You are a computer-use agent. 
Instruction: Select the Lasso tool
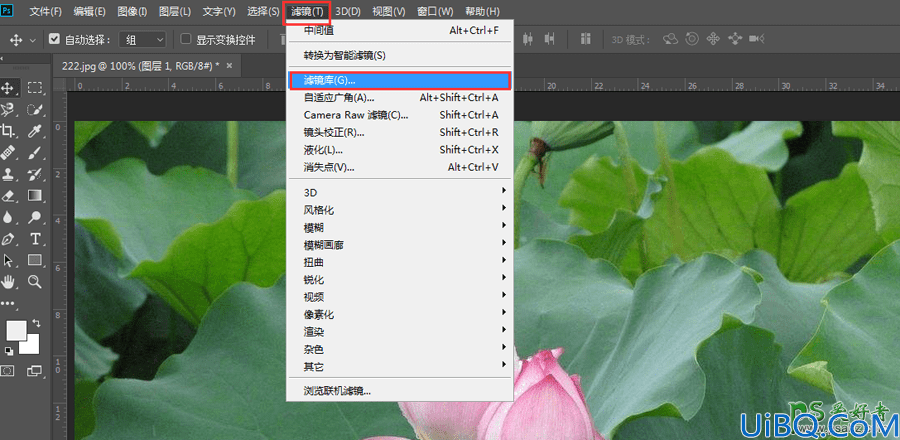8,110
